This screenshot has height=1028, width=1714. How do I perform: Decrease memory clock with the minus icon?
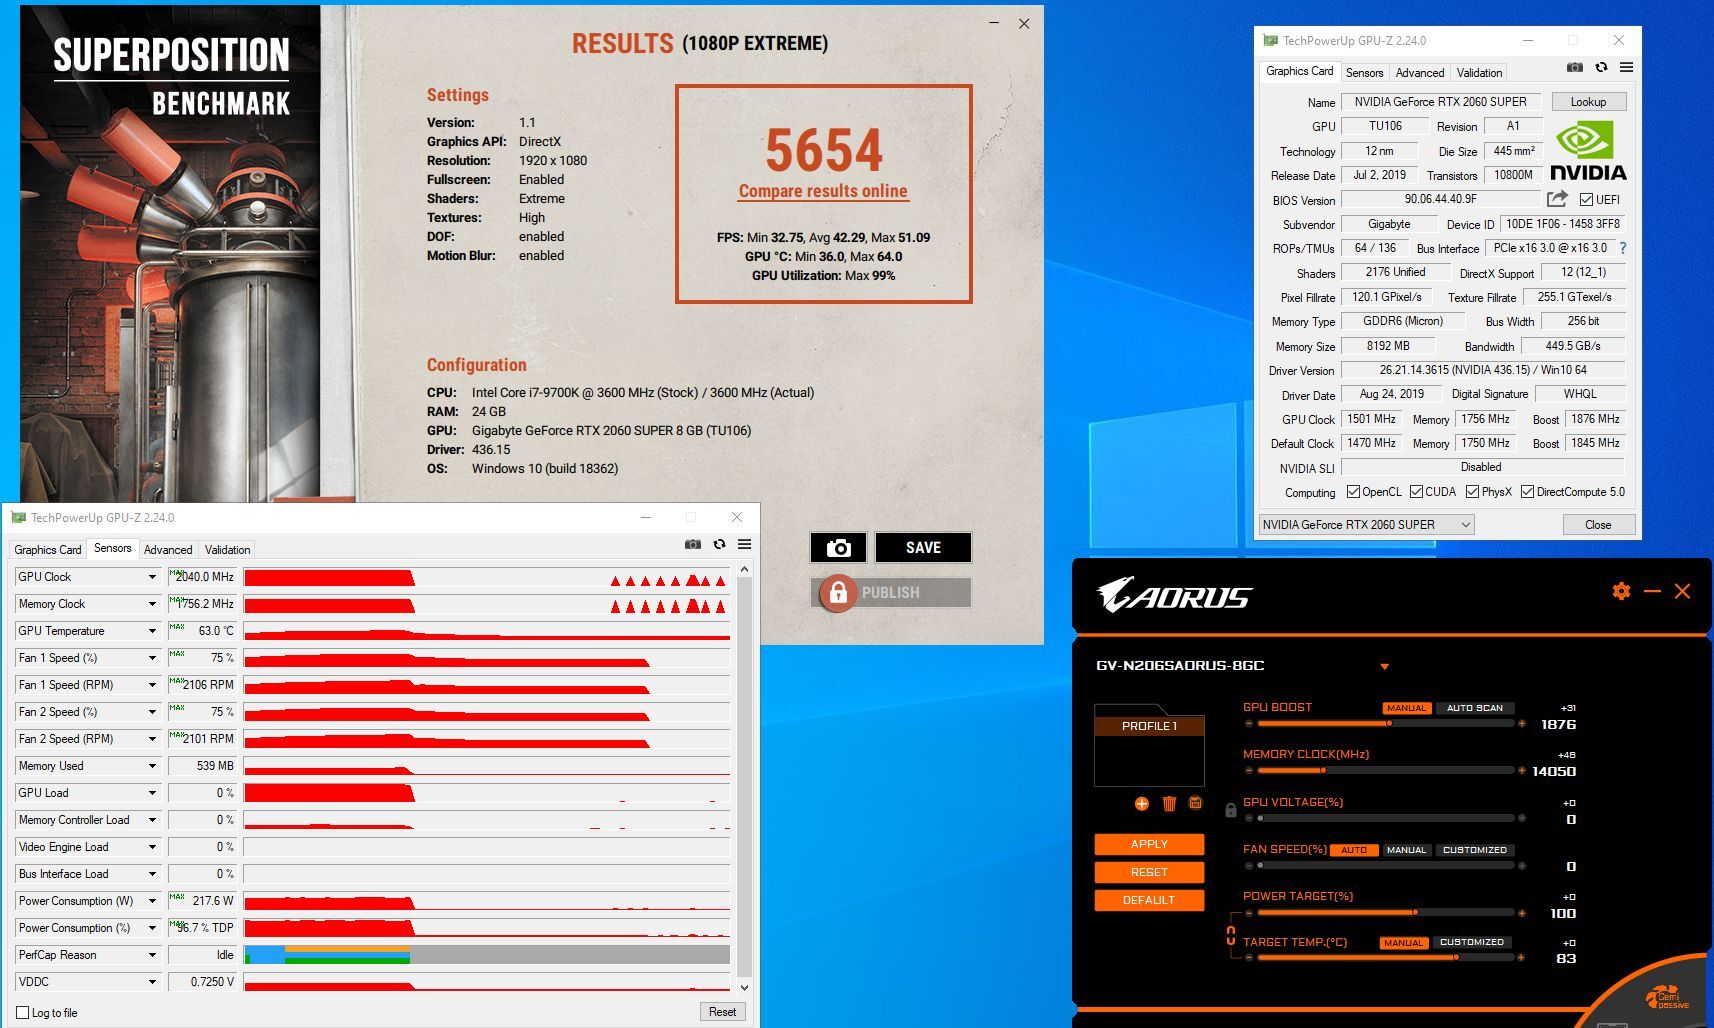tap(1249, 770)
